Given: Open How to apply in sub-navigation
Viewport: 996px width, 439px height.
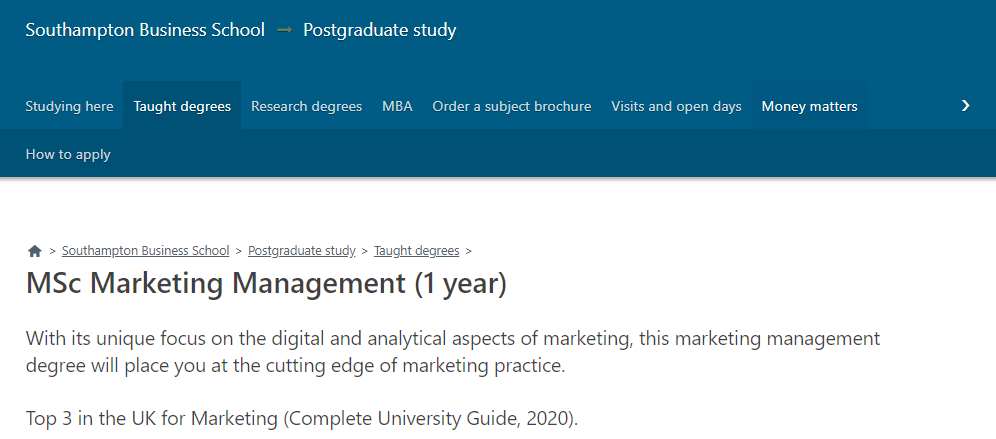Looking at the screenshot, I should (68, 154).
